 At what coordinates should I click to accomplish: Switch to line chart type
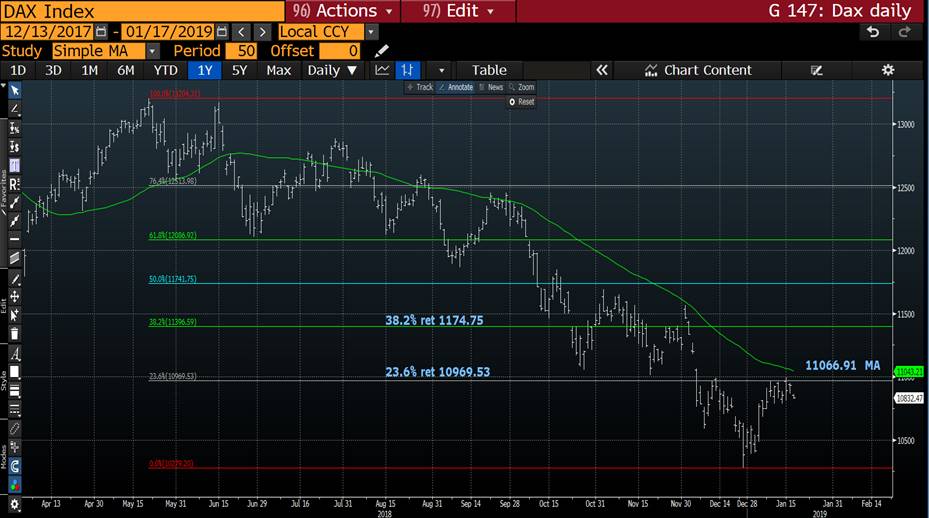click(382, 70)
